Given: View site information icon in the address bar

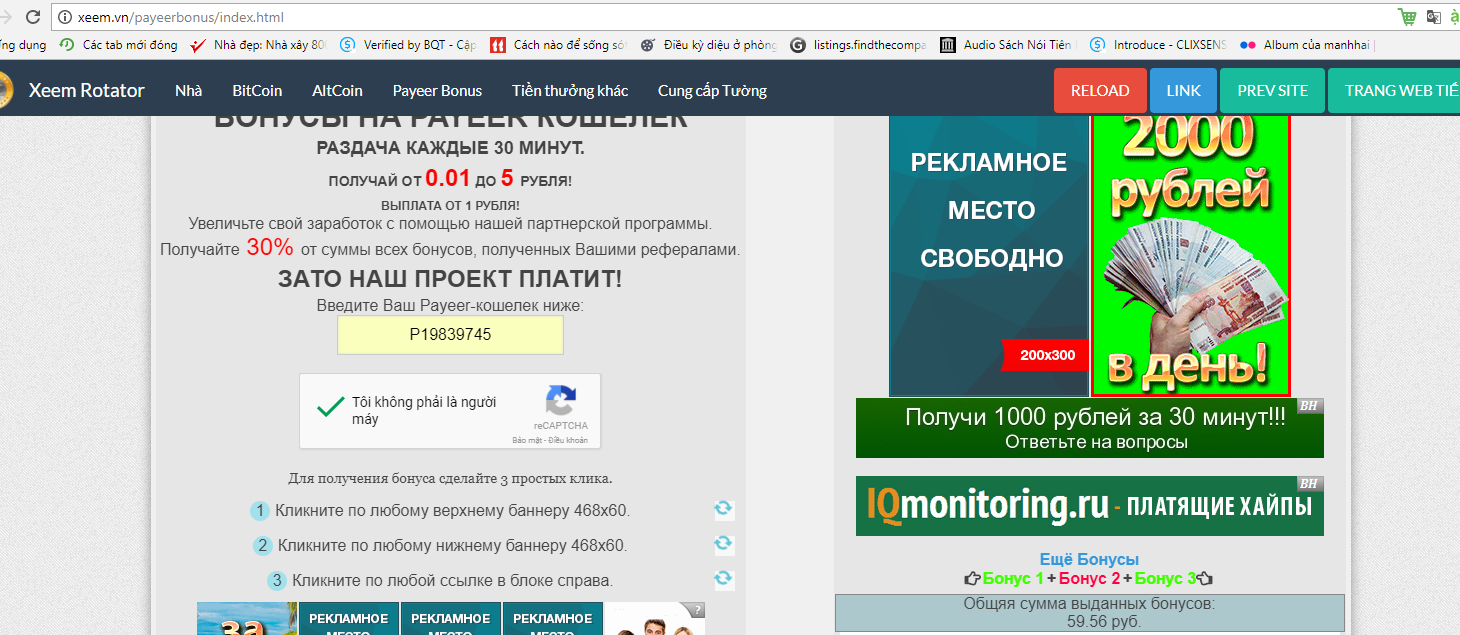Looking at the screenshot, I should 65,17.
